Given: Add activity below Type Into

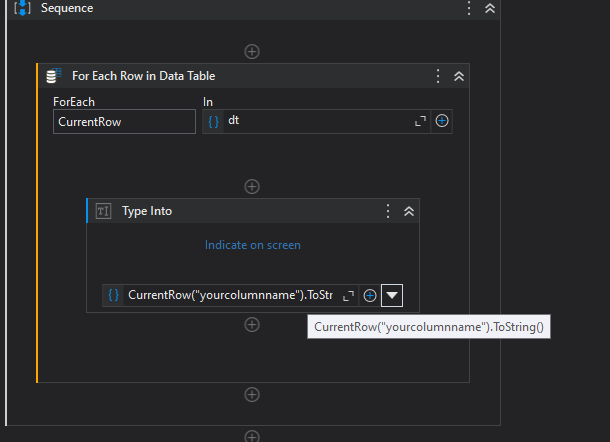Looking at the screenshot, I should coord(252,324).
